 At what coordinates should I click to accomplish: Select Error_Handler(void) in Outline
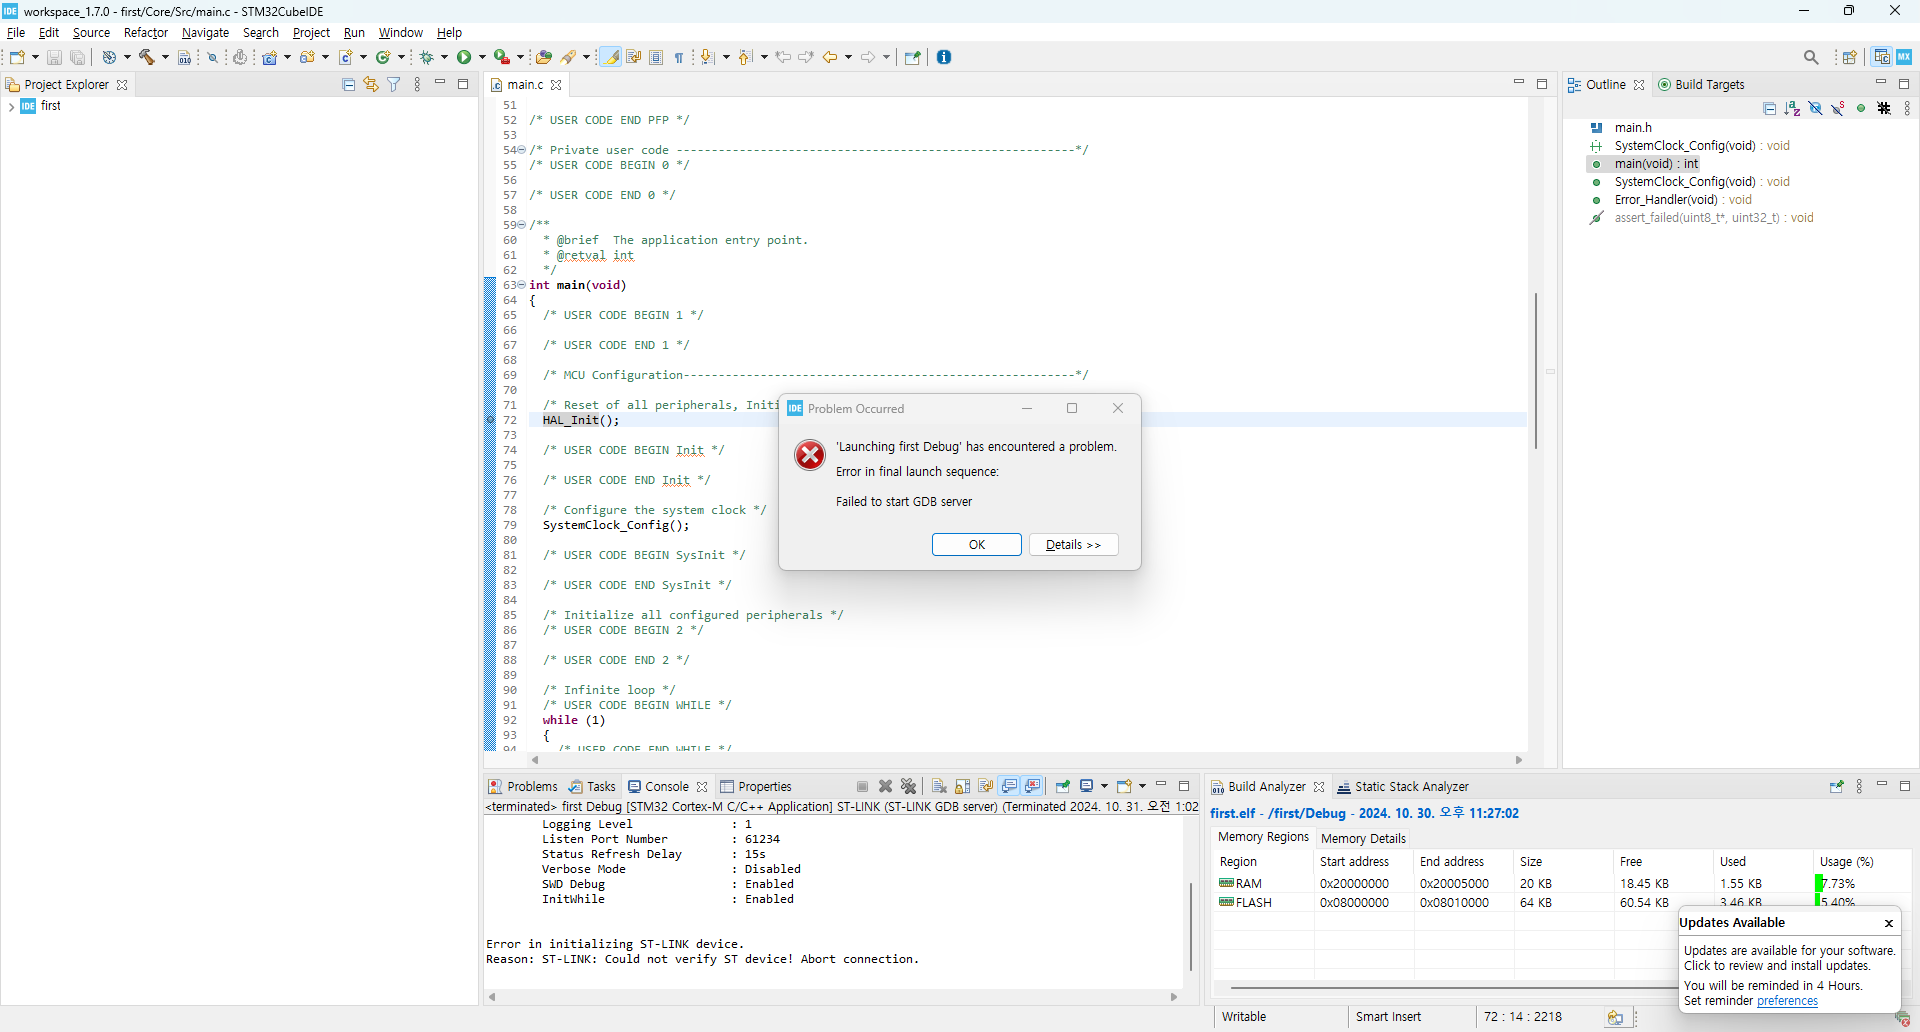pos(1670,200)
